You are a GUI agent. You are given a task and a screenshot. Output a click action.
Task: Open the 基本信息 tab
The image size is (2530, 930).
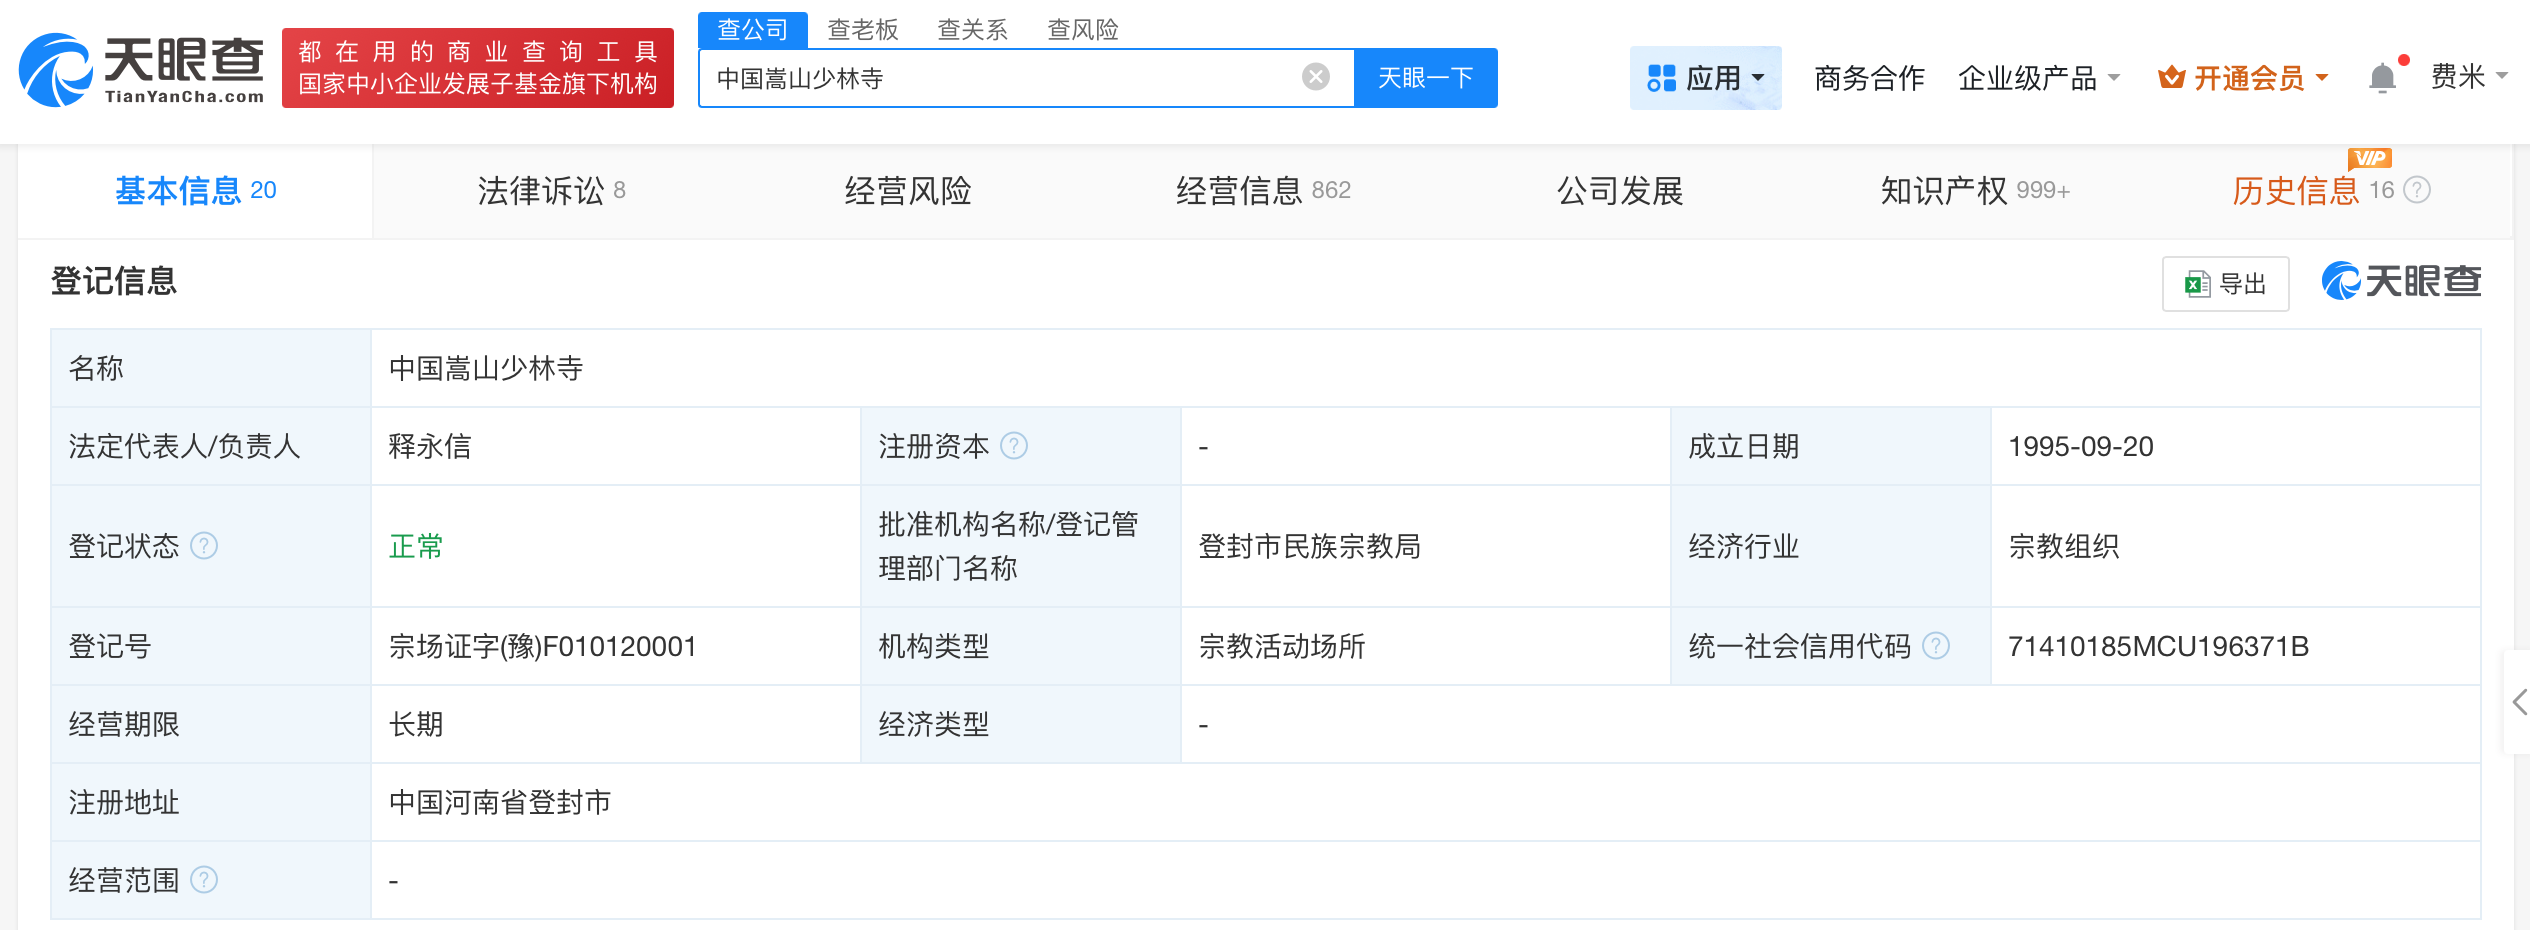195,190
